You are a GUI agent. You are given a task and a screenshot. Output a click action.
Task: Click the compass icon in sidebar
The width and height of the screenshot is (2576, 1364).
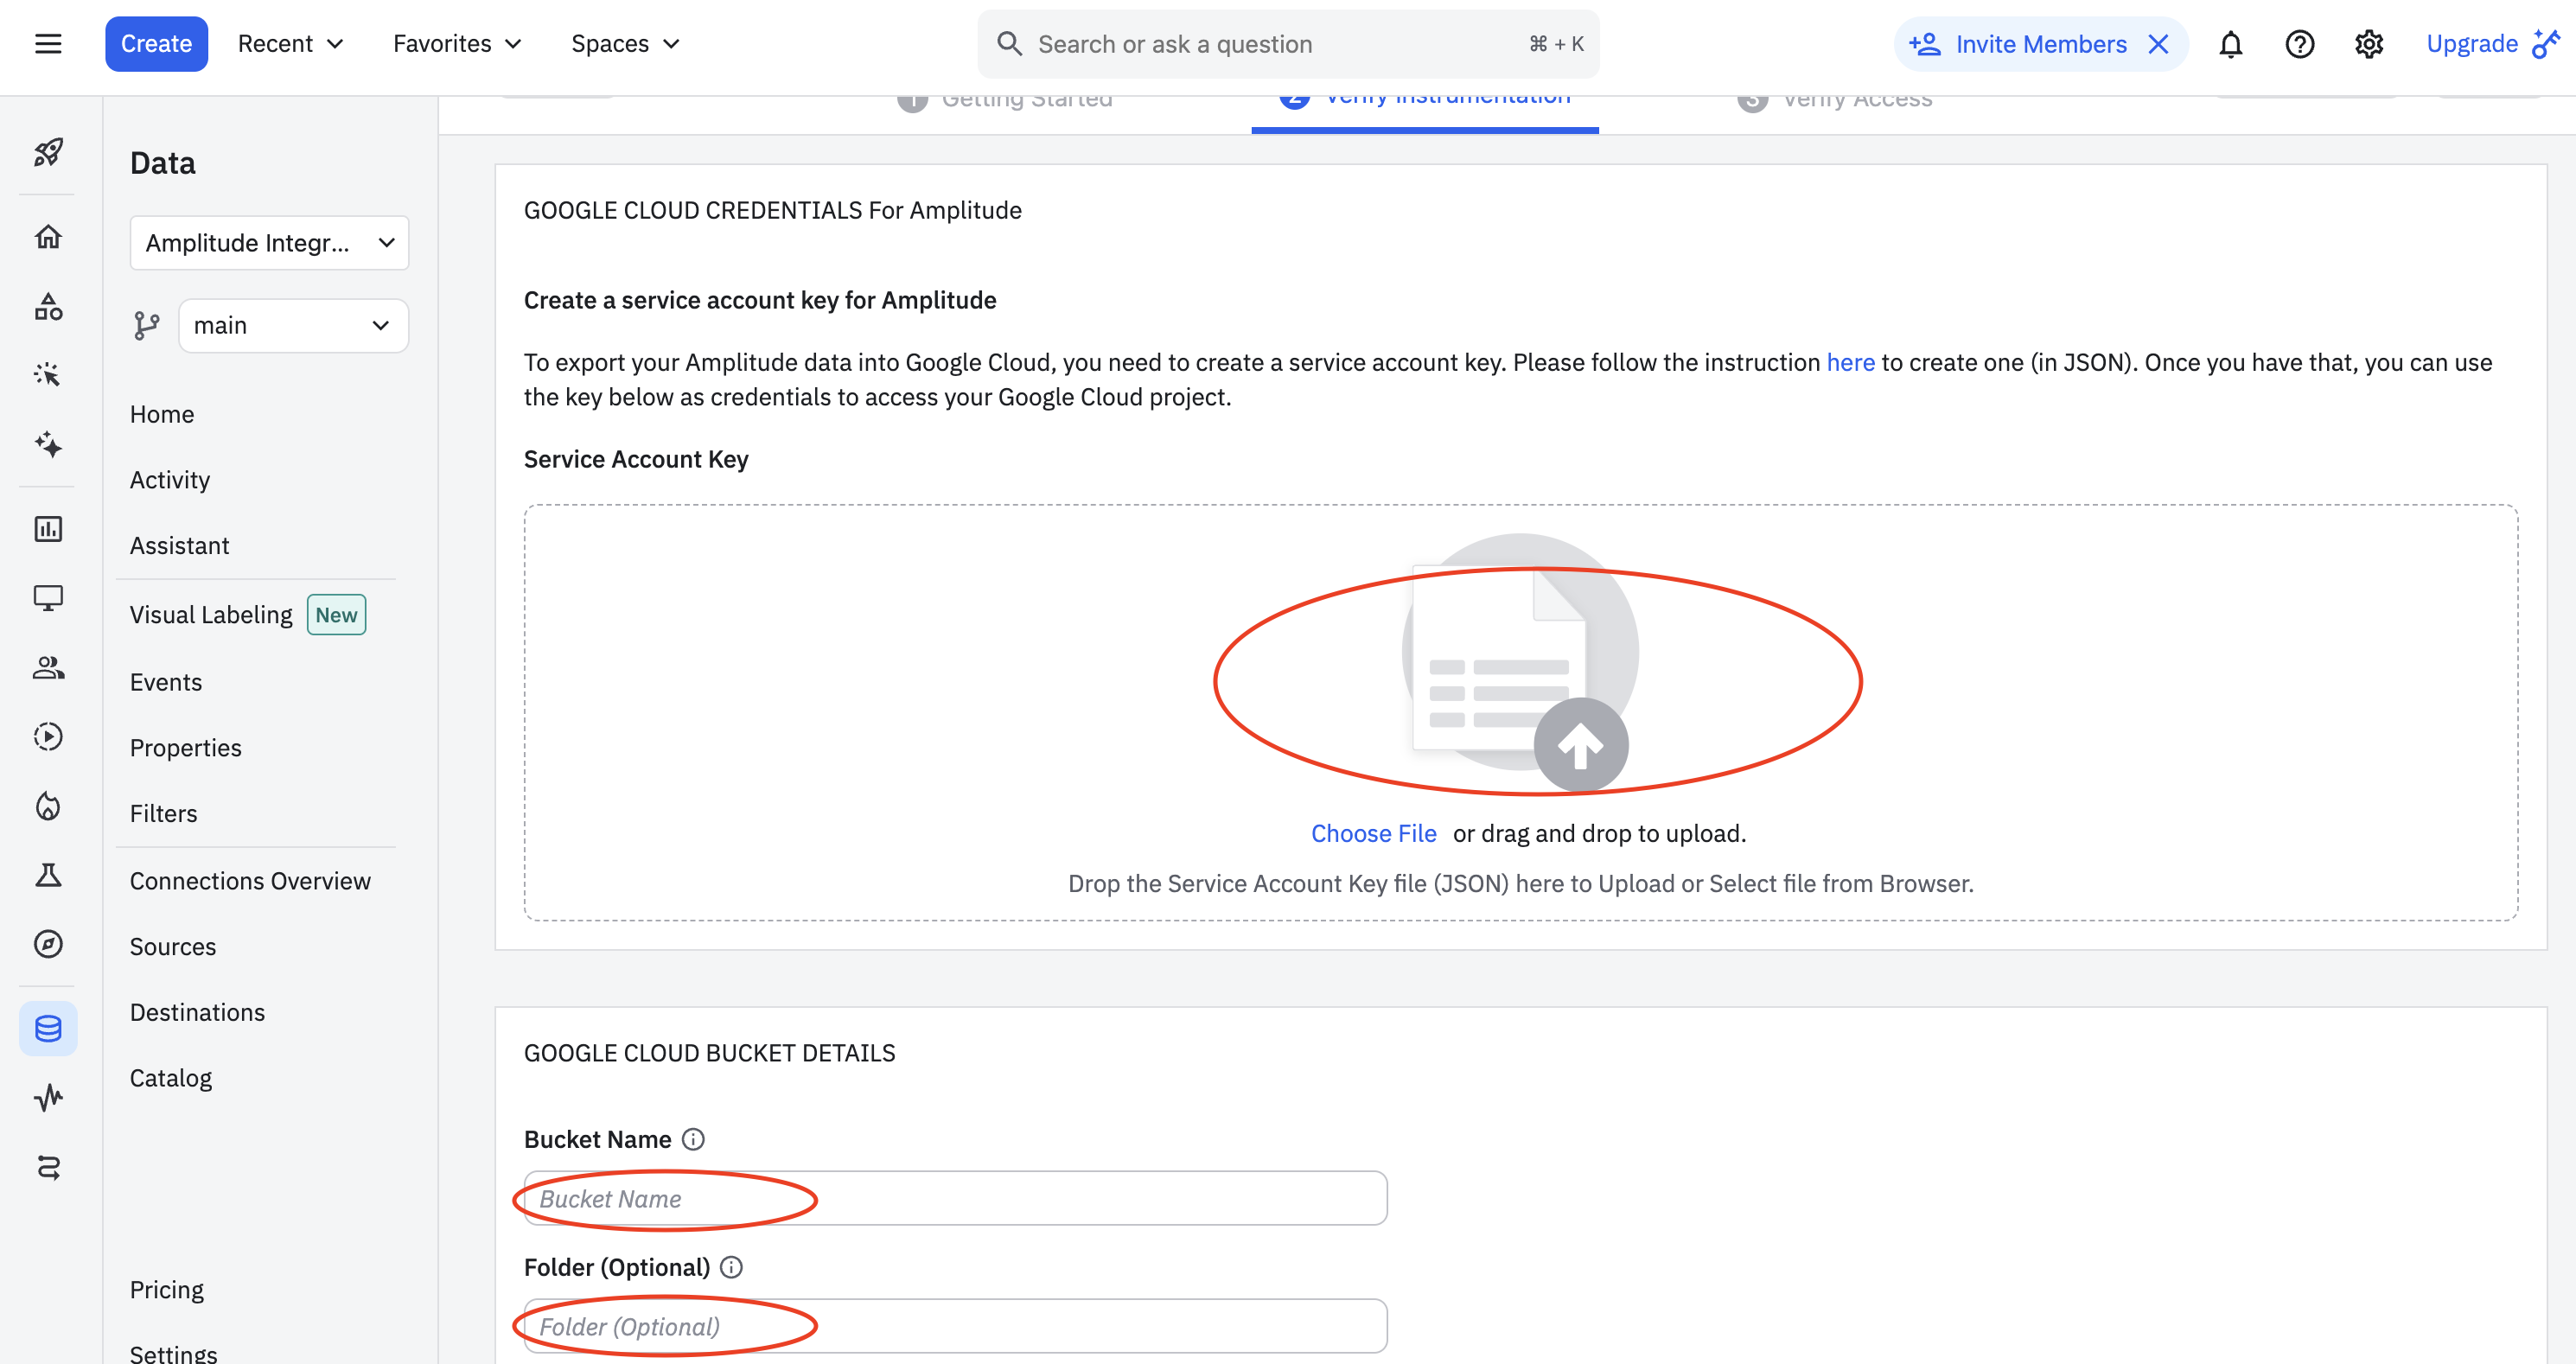48,944
